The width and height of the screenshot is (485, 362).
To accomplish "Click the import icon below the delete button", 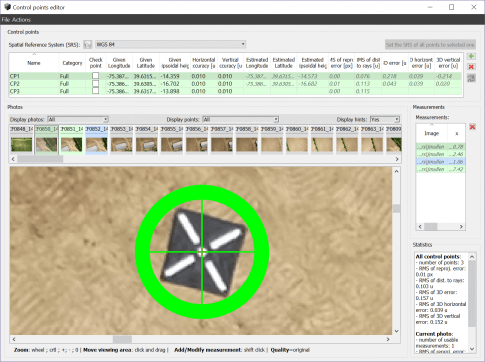I will click(x=471, y=78).
